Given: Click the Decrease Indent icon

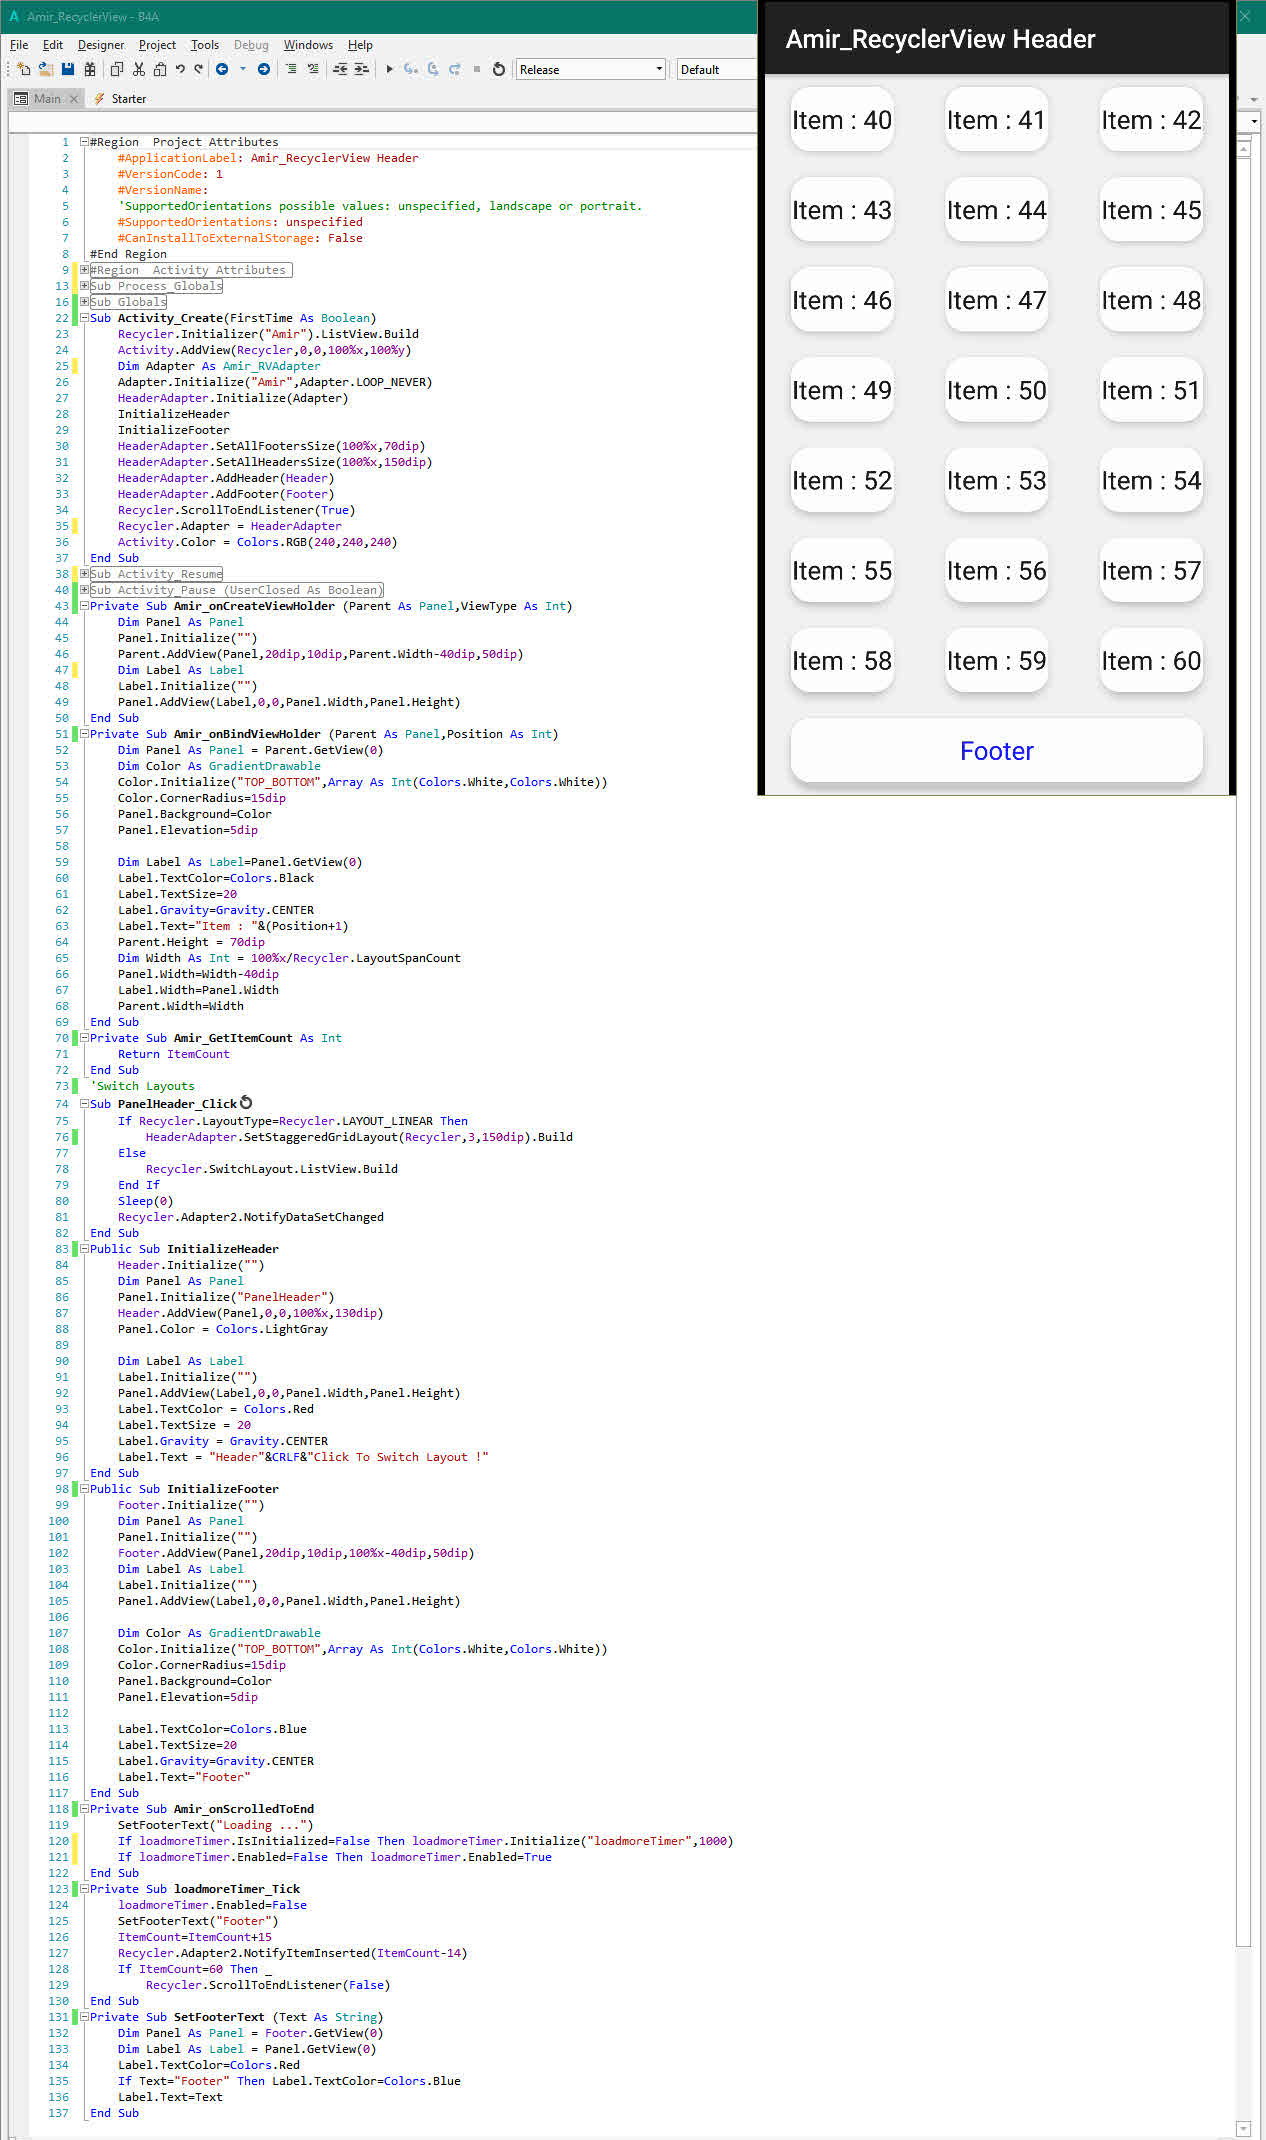Looking at the screenshot, I should 340,69.
